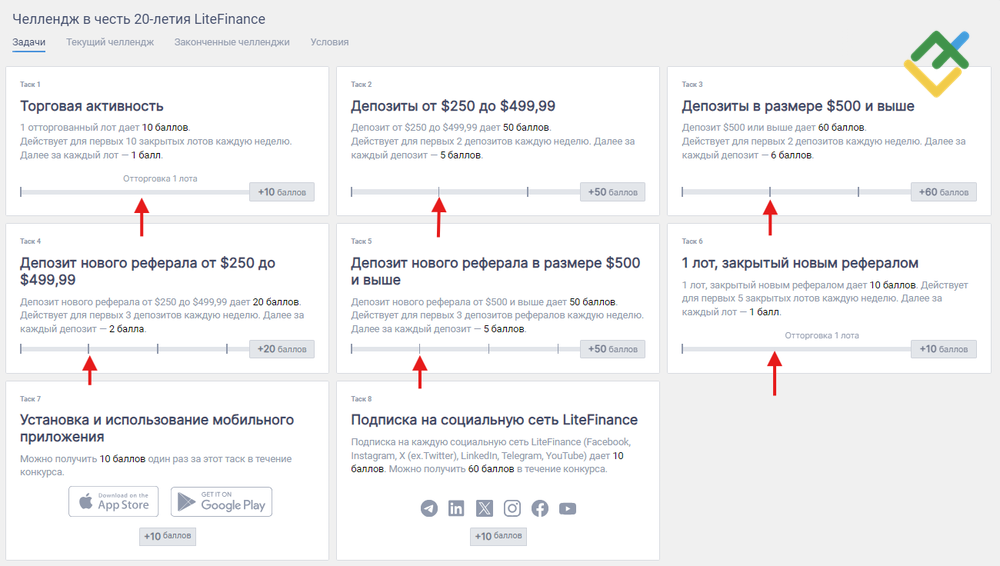1000x566 pixels.
Task: Click +10 баллов under social network icons
Action: 499,536
